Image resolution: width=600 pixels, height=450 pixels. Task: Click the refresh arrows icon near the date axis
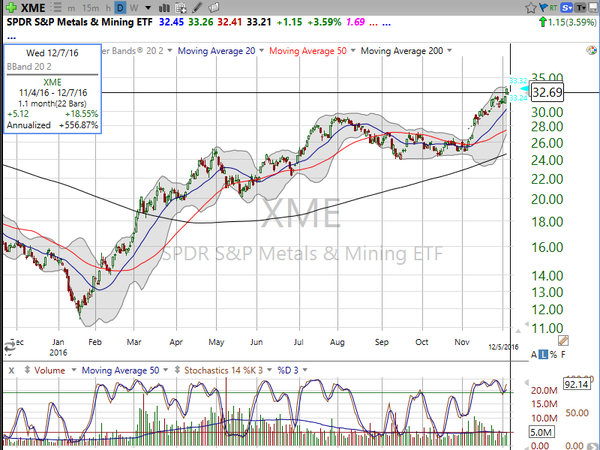pyautogui.click(x=9, y=346)
